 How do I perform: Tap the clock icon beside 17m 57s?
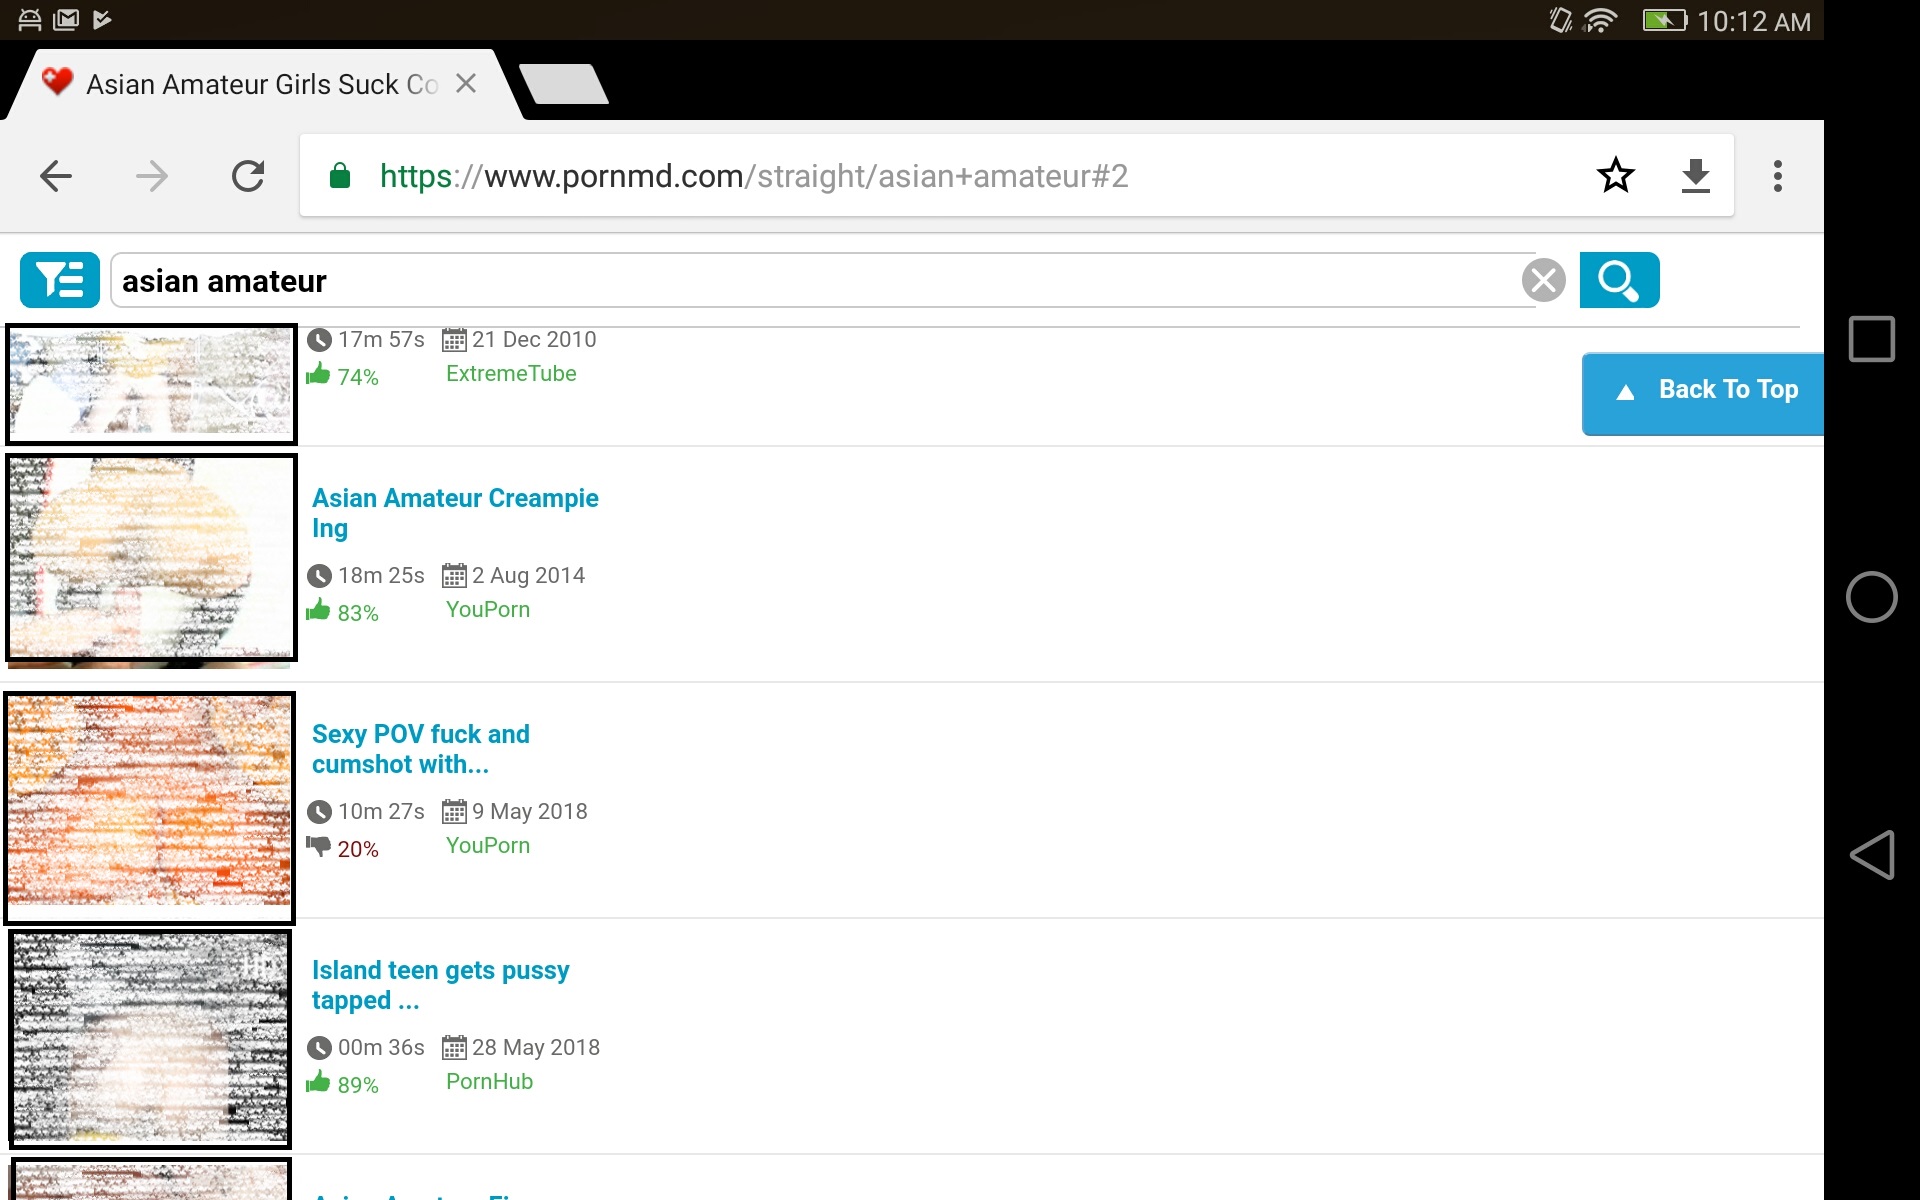point(319,340)
